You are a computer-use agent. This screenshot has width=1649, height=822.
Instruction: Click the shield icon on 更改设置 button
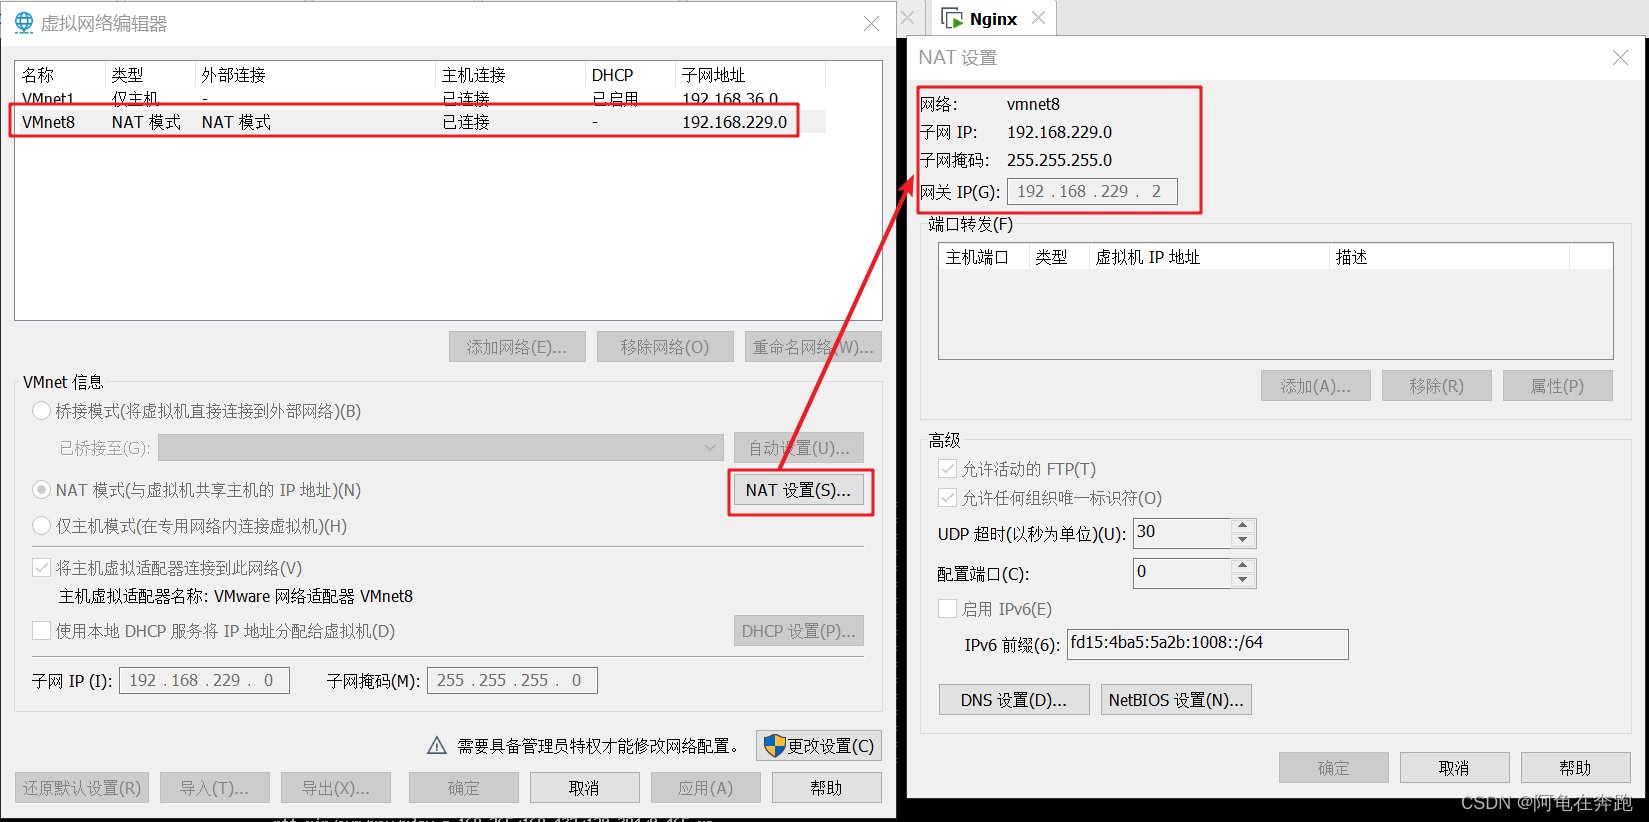click(774, 746)
